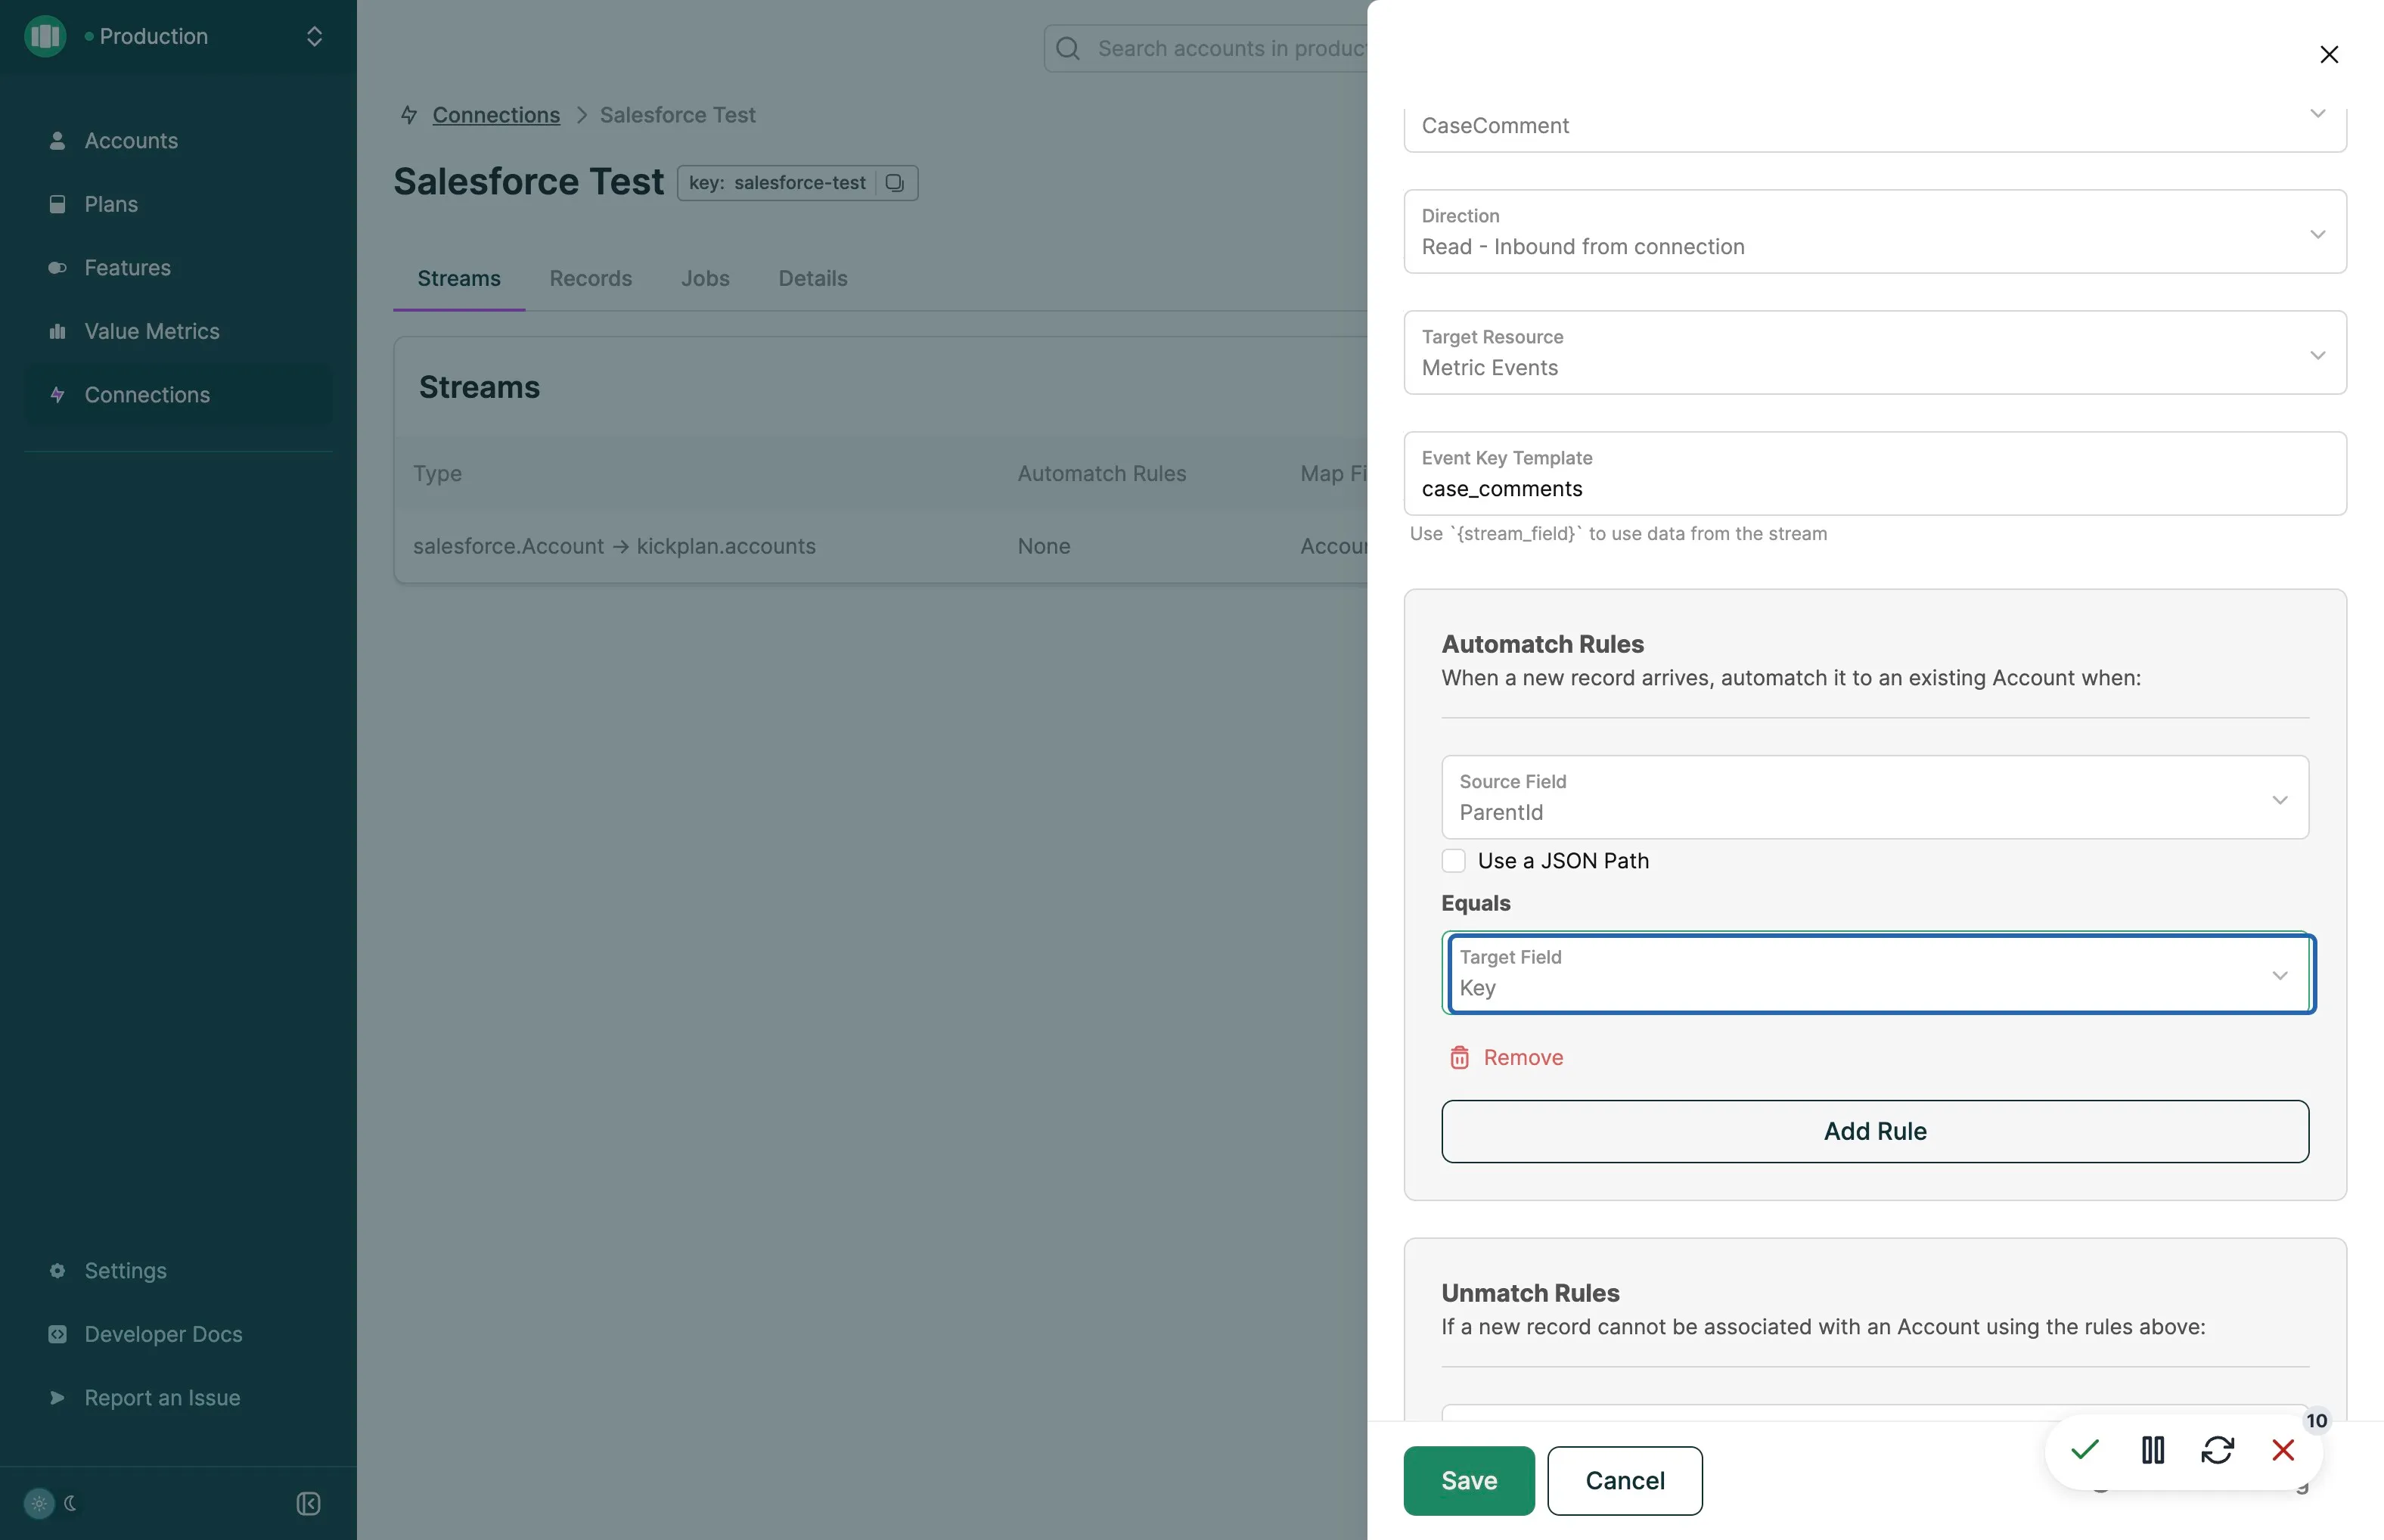Select the Streams tab
The width and height of the screenshot is (2384, 1540).
point(458,278)
